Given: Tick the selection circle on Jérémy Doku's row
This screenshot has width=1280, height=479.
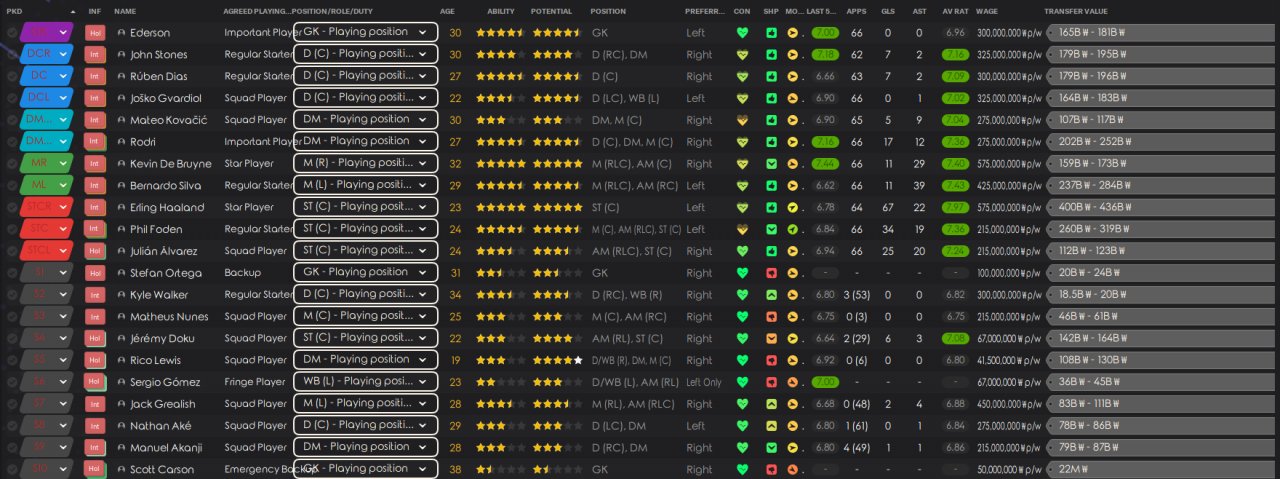Looking at the screenshot, I should 11,338.
